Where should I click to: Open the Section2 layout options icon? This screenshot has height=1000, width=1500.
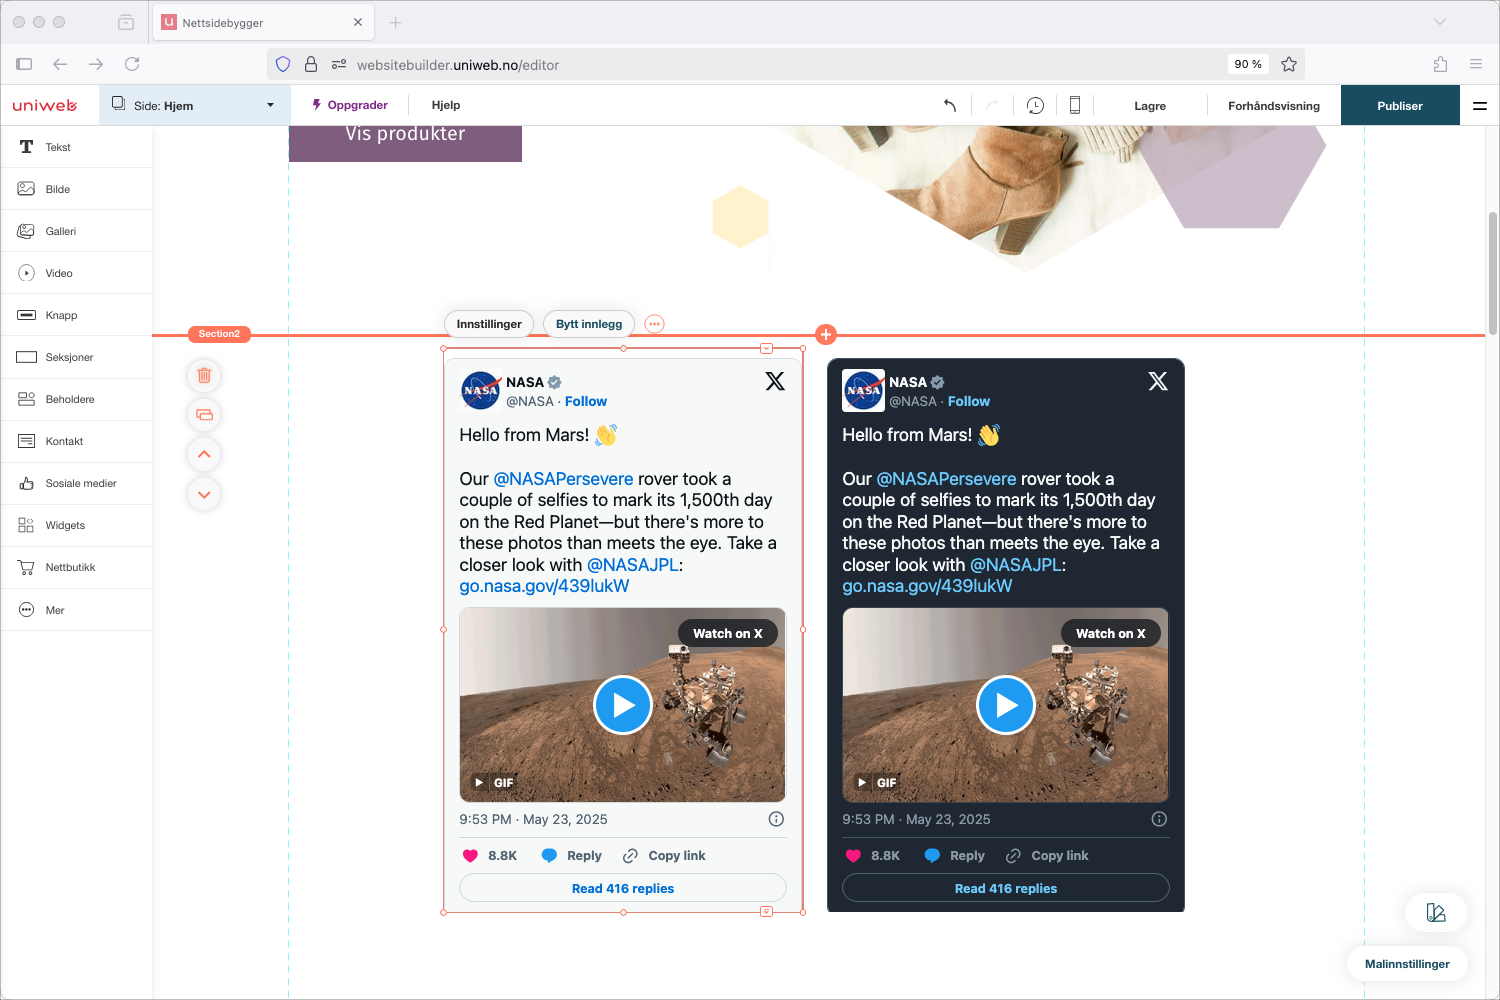click(x=204, y=415)
